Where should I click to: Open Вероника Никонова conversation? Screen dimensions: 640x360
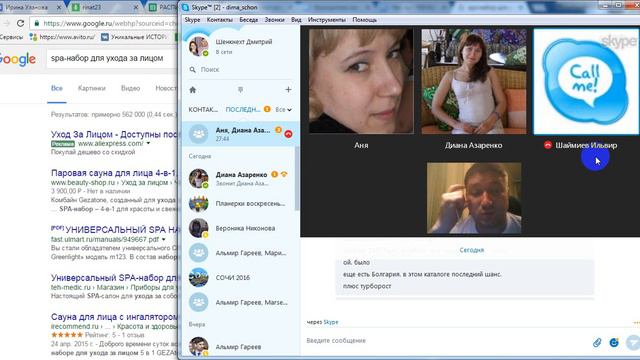pos(241,228)
